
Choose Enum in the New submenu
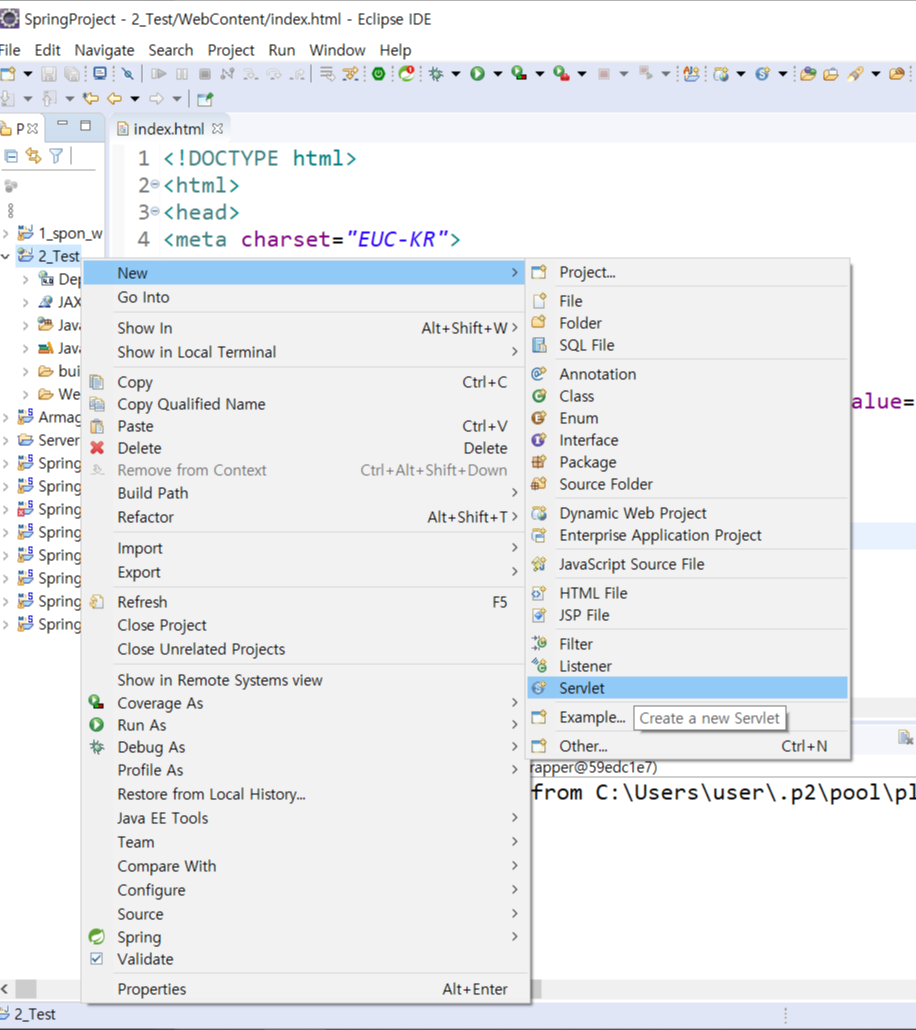pos(687,418)
